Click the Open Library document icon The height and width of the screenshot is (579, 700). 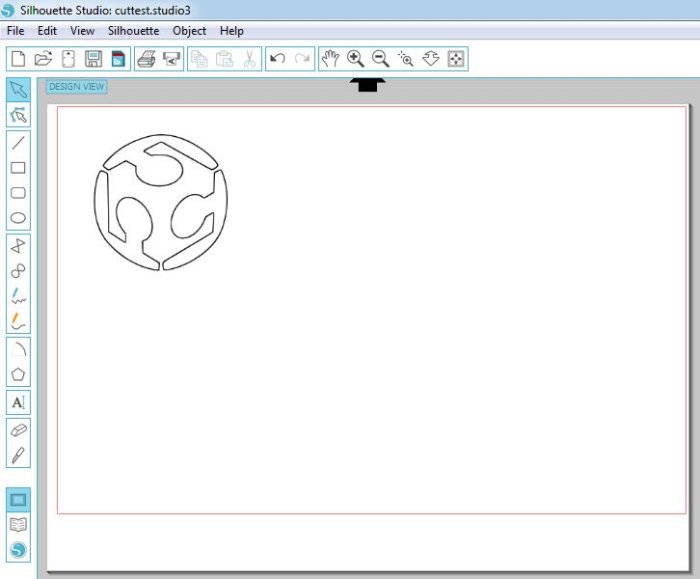click(x=68, y=58)
